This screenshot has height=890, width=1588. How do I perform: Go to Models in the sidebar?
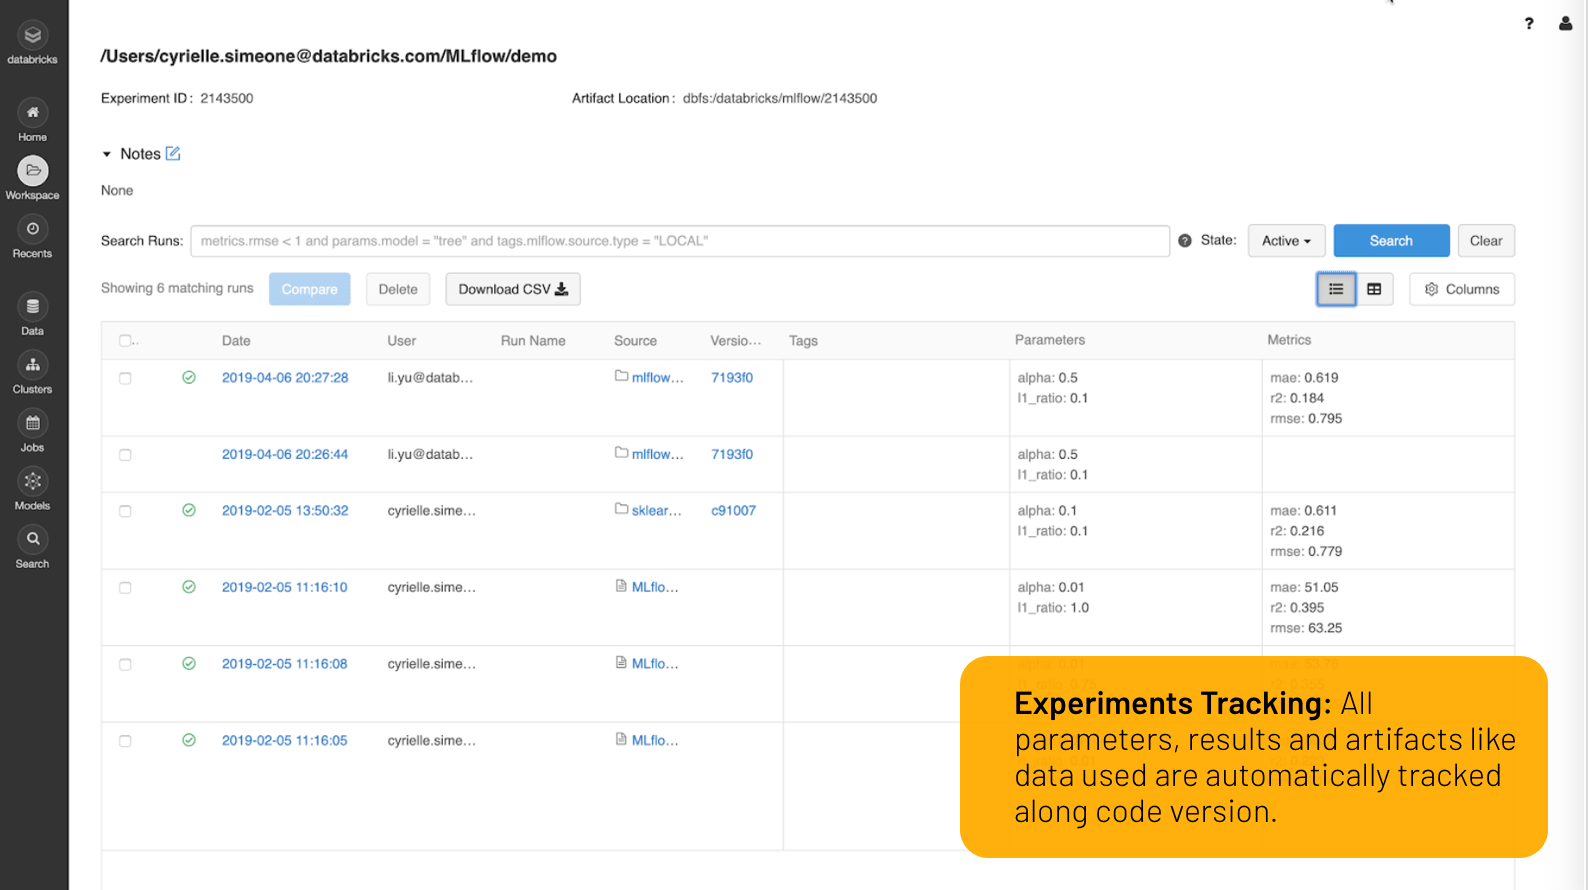tap(32, 482)
